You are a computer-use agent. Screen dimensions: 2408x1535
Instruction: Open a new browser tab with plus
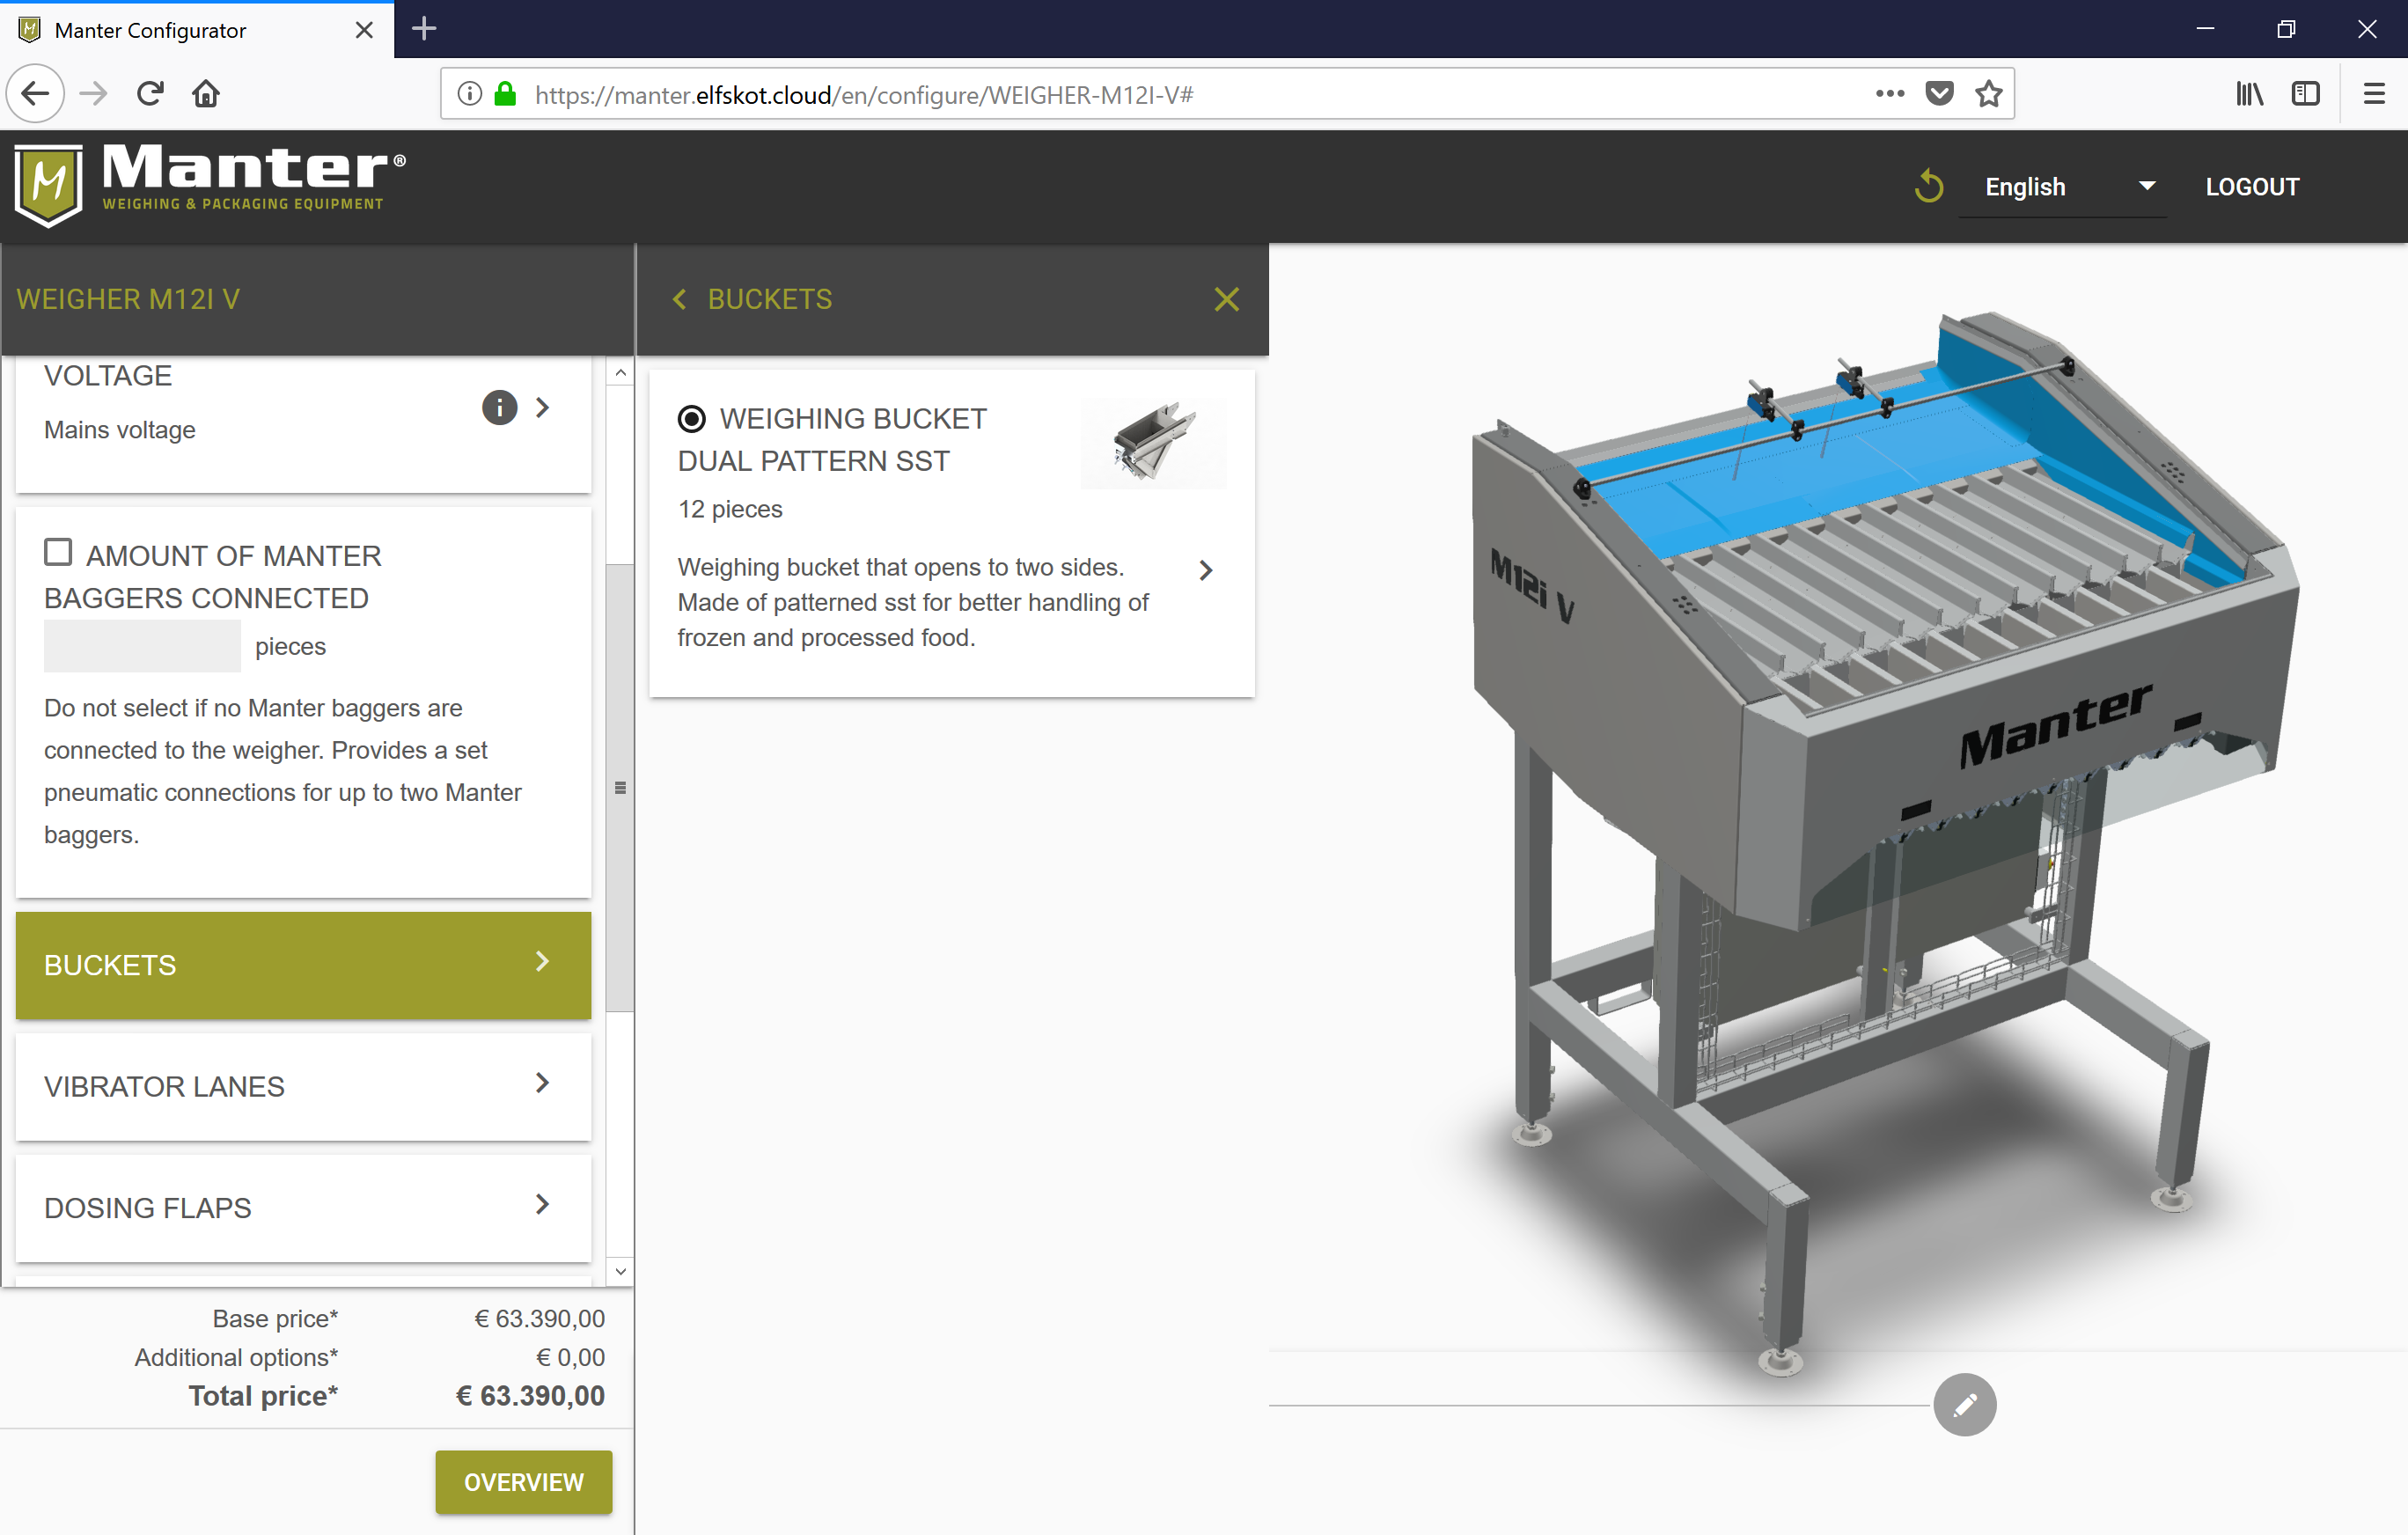click(x=424, y=29)
